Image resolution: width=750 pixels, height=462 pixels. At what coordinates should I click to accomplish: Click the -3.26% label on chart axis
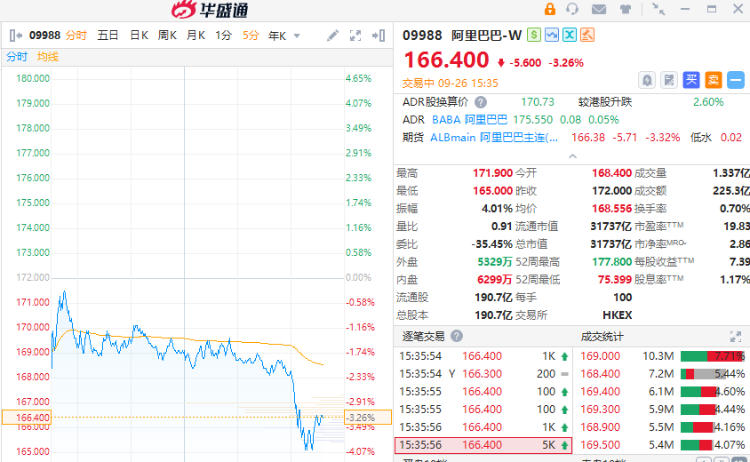click(x=367, y=418)
